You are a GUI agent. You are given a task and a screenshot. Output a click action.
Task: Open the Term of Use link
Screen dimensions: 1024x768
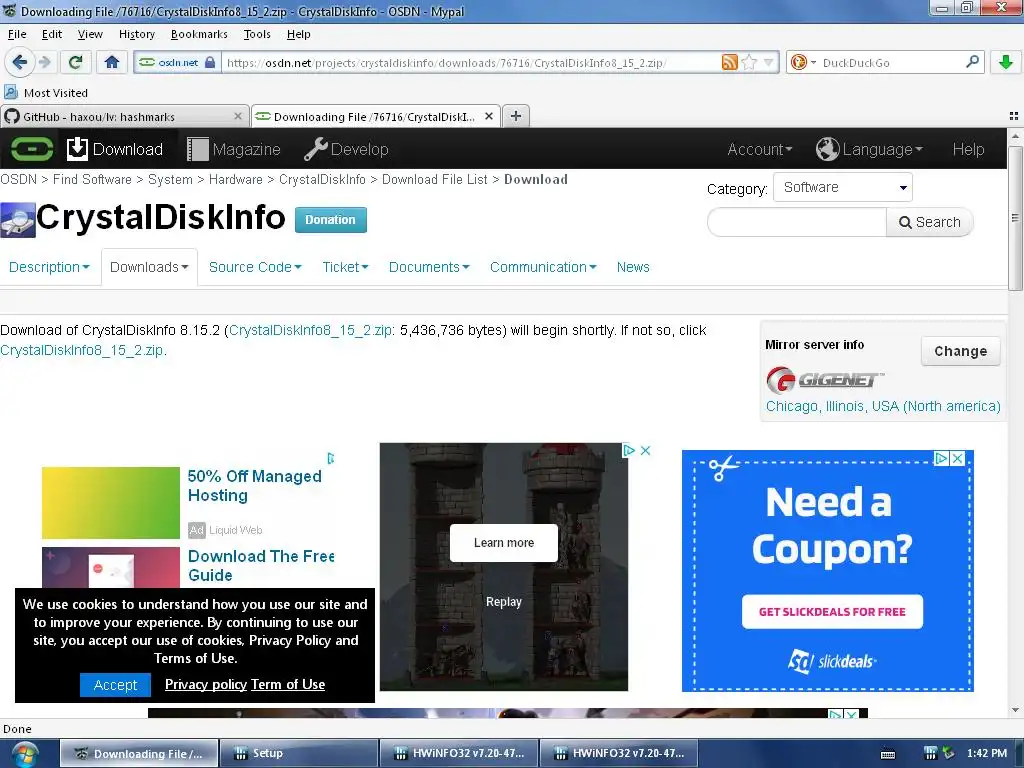(x=288, y=684)
